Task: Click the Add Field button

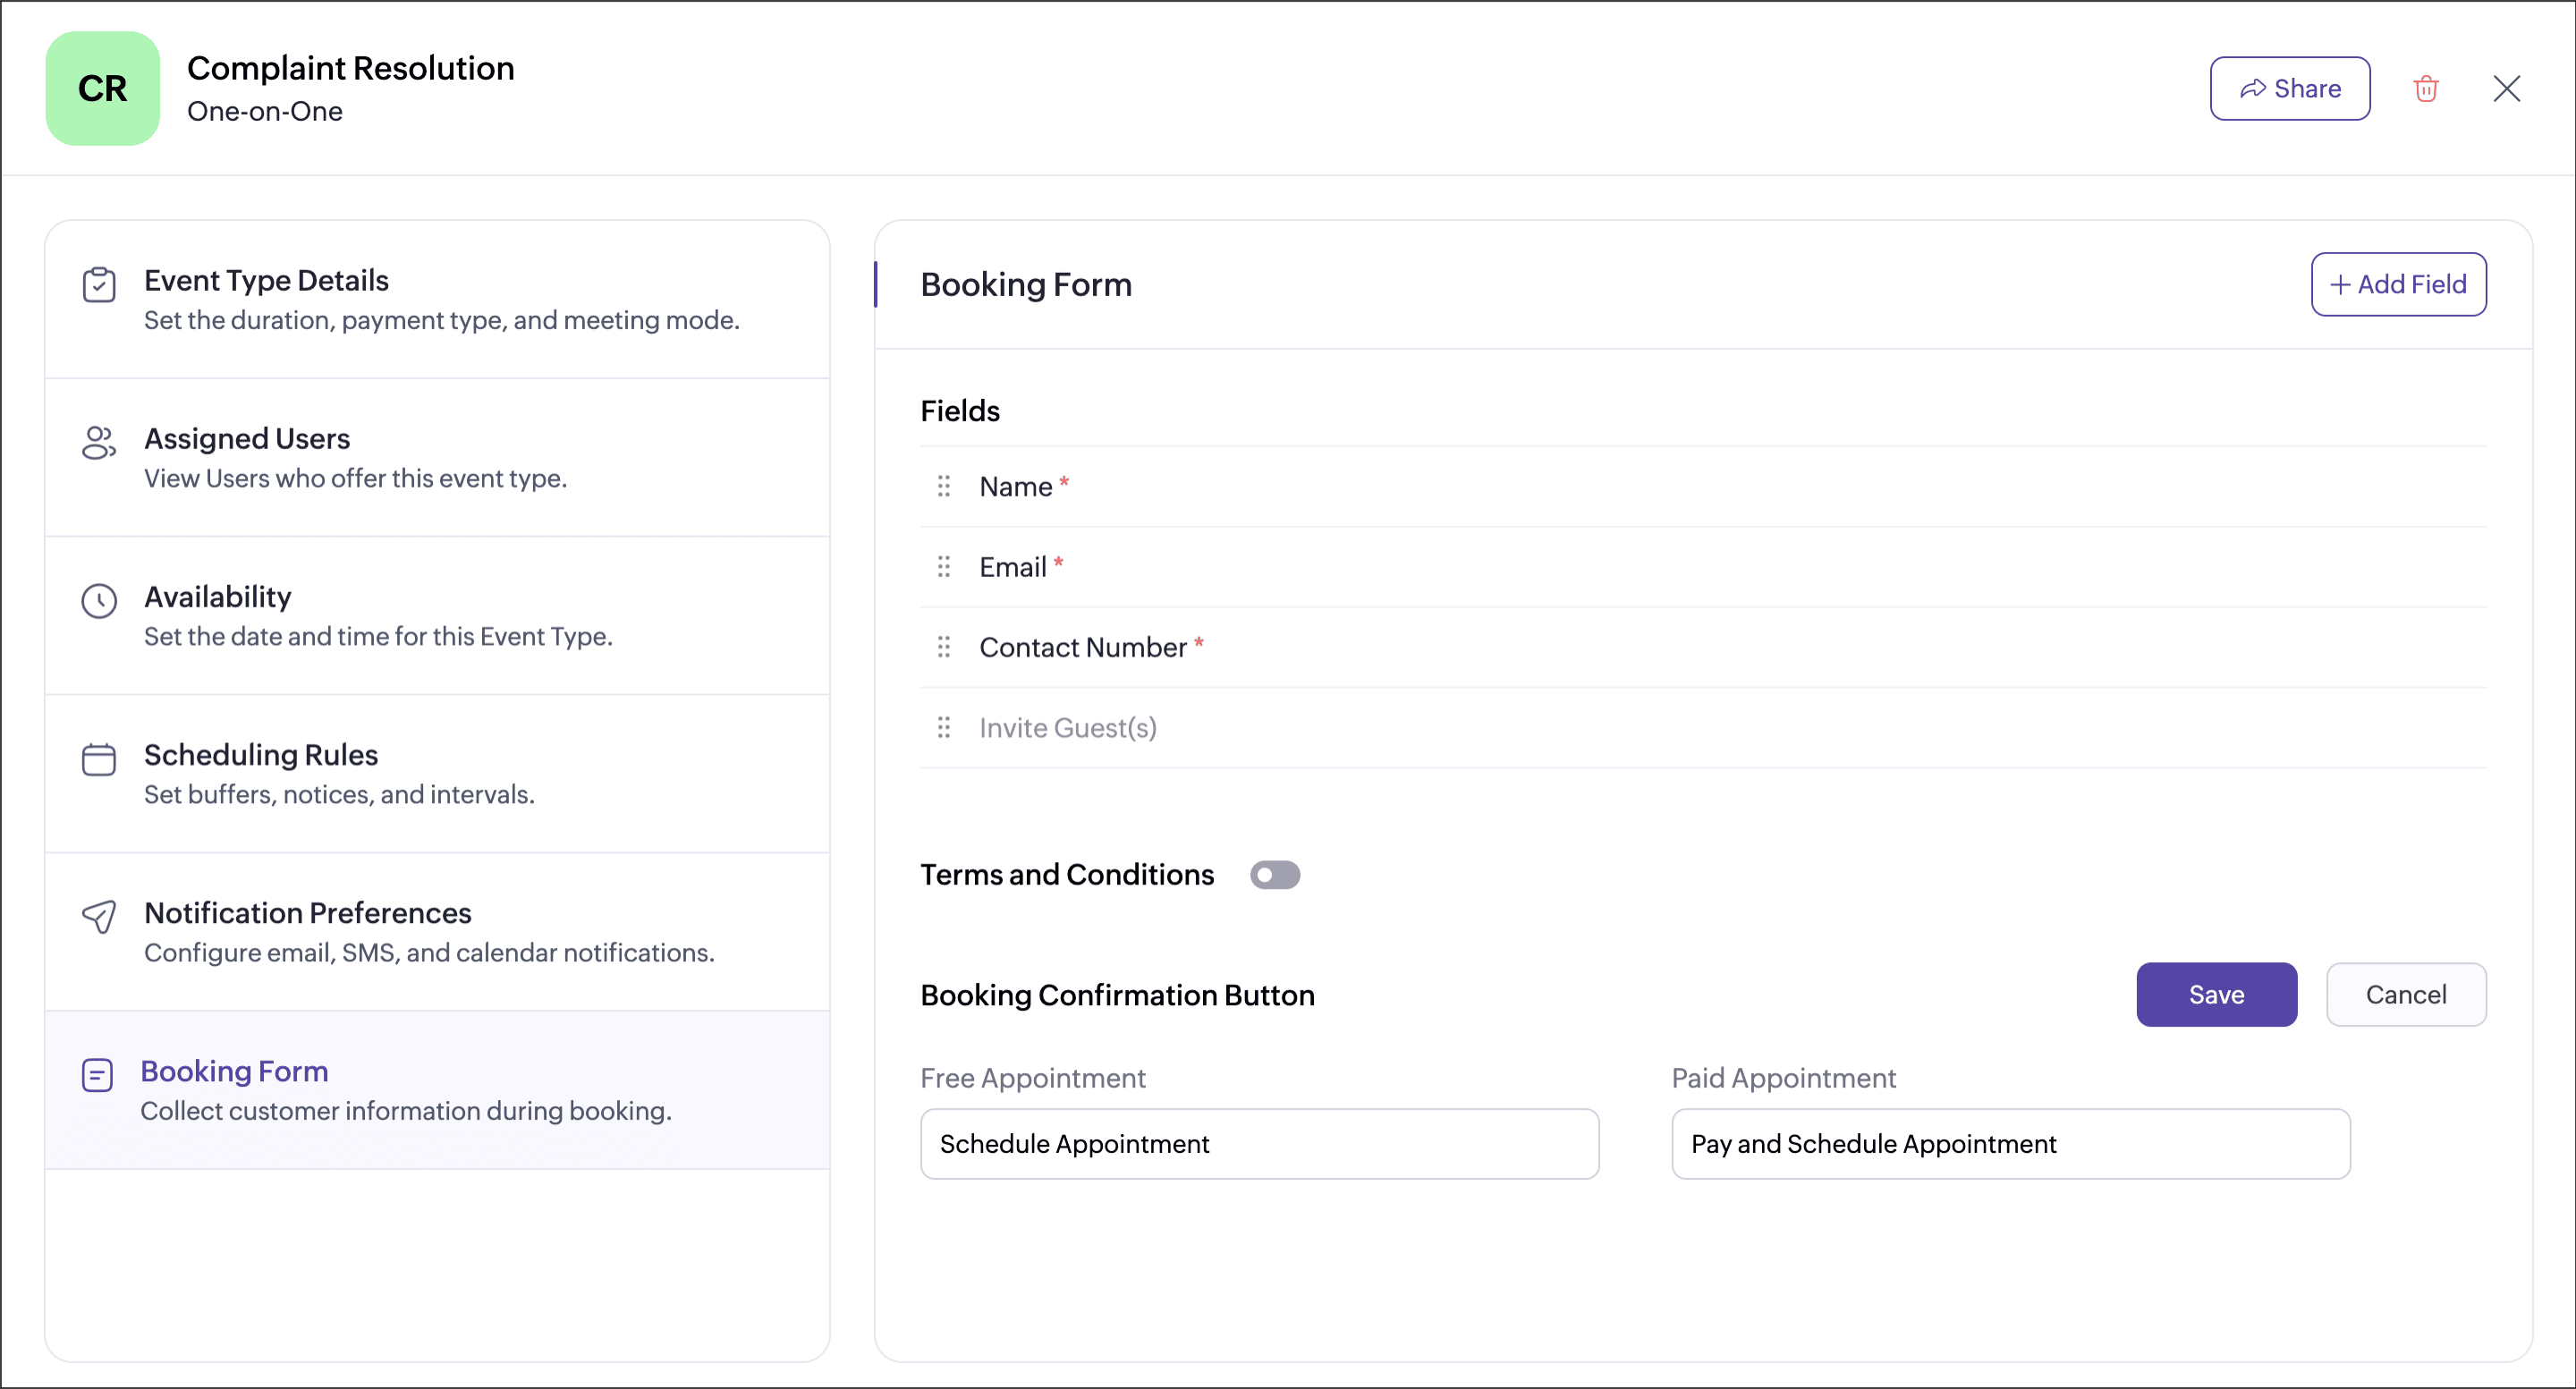Action: pos(2398,285)
